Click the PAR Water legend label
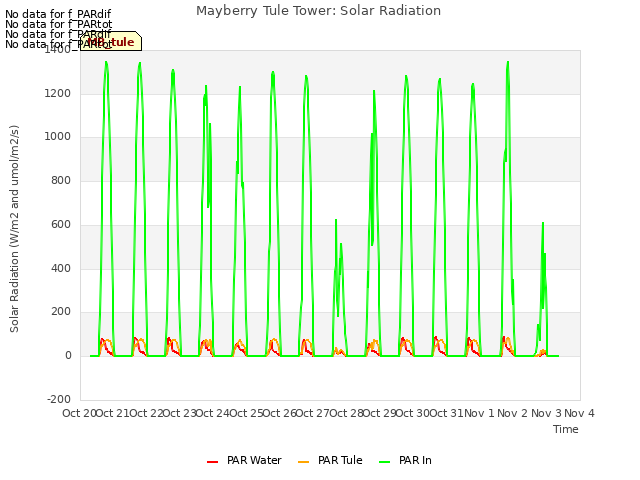The width and height of the screenshot is (640, 480). [x=254, y=460]
